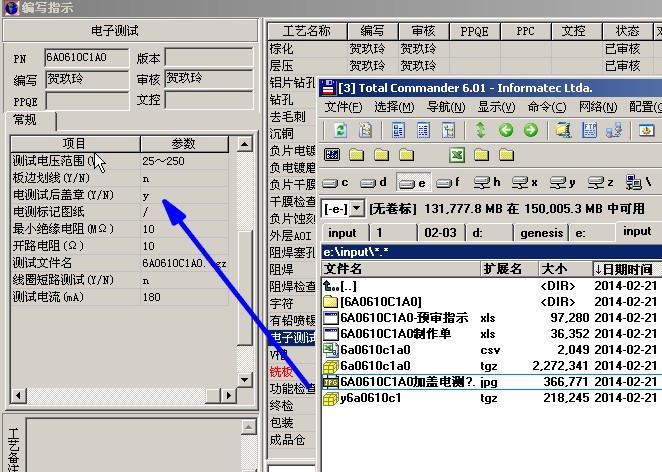Sort files by 大小 column header
This screenshot has width=662, height=472.
(x=566, y=269)
